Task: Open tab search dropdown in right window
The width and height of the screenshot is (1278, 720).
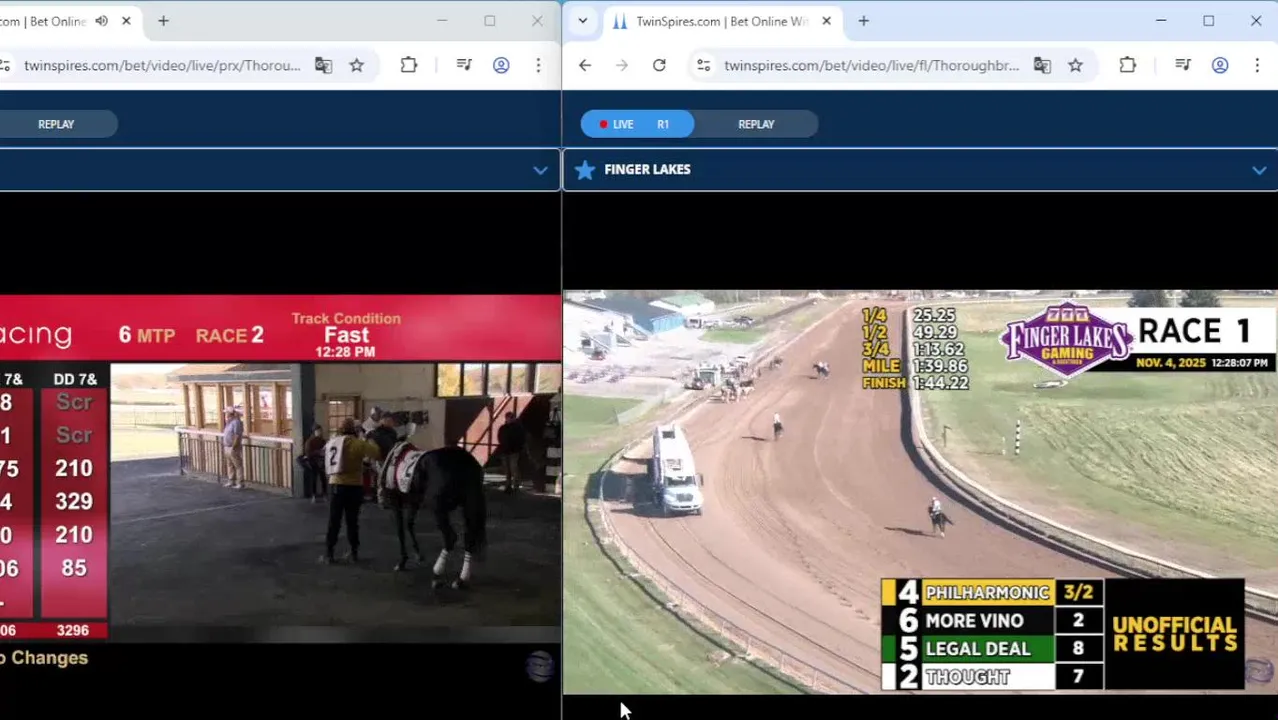Action: click(582, 21)
